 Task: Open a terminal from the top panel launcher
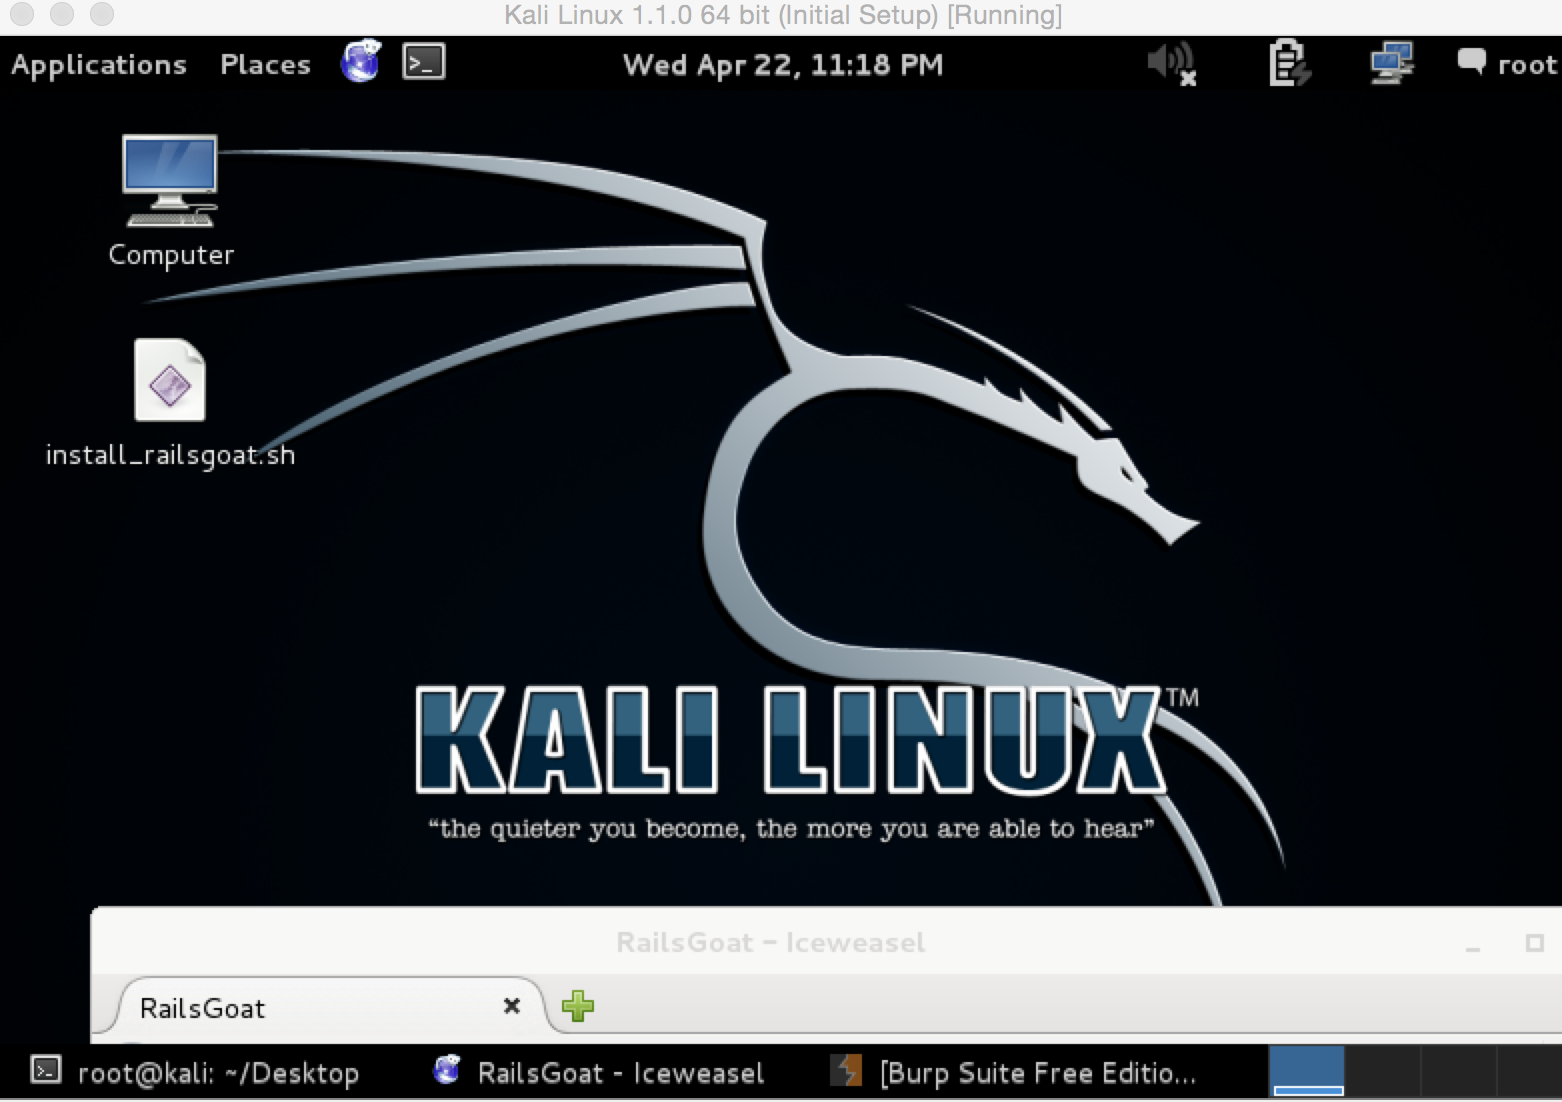tap(422, 62)
